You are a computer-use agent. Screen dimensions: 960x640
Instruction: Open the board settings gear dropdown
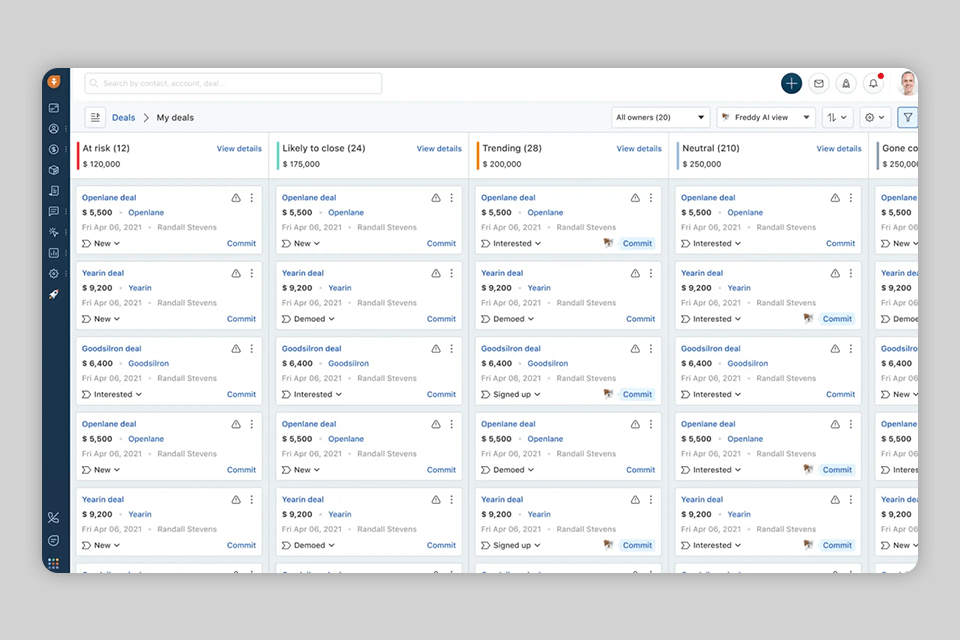pyautogui.click(x=874, y=117)
